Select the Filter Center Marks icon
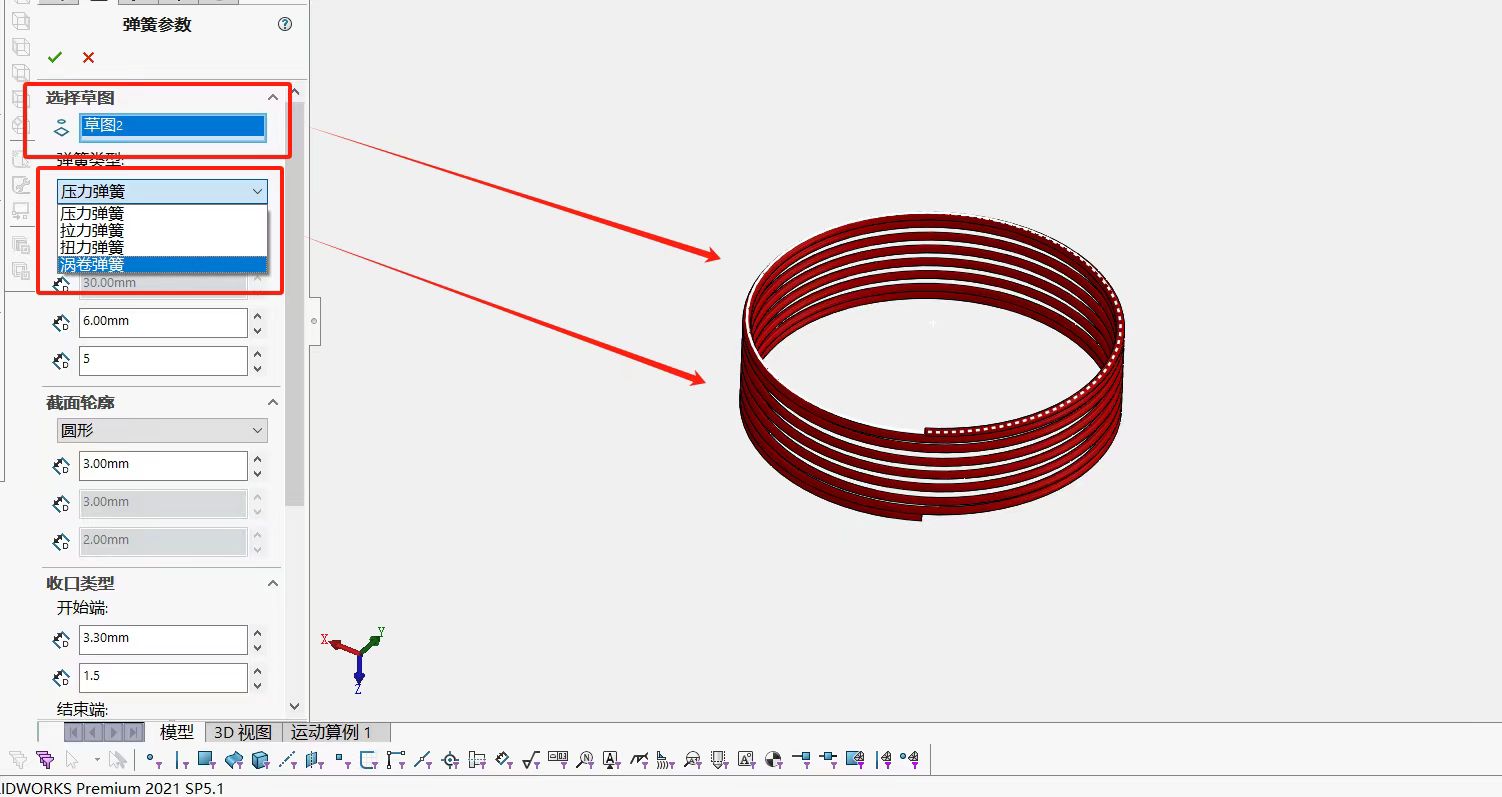The width and height of the screenshot is (1502, 797). point(451,760)
